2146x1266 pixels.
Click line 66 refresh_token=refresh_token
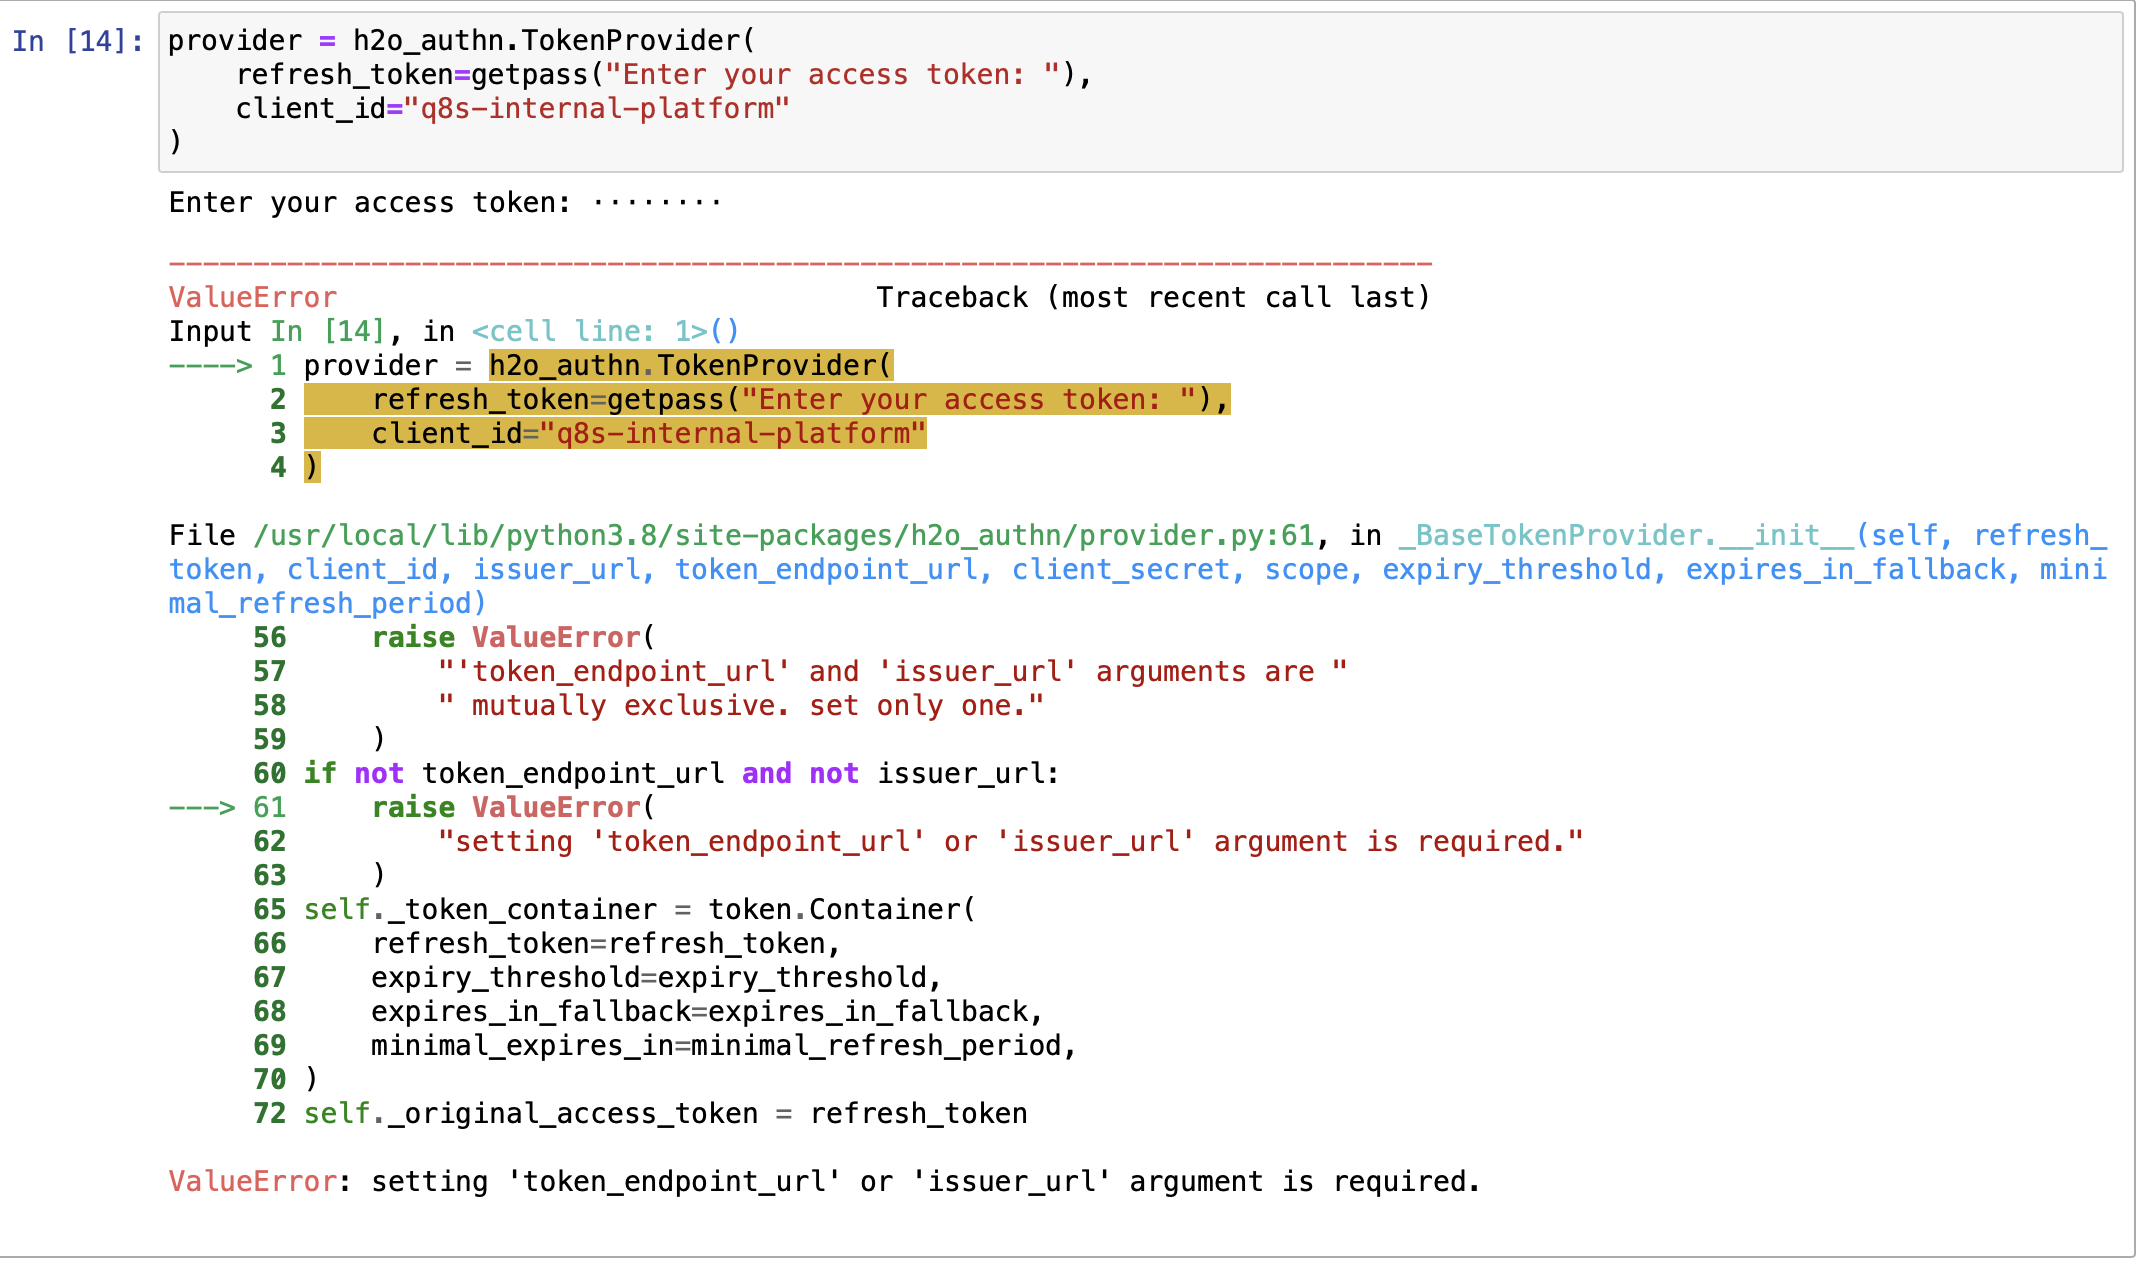tap(605, 944)
